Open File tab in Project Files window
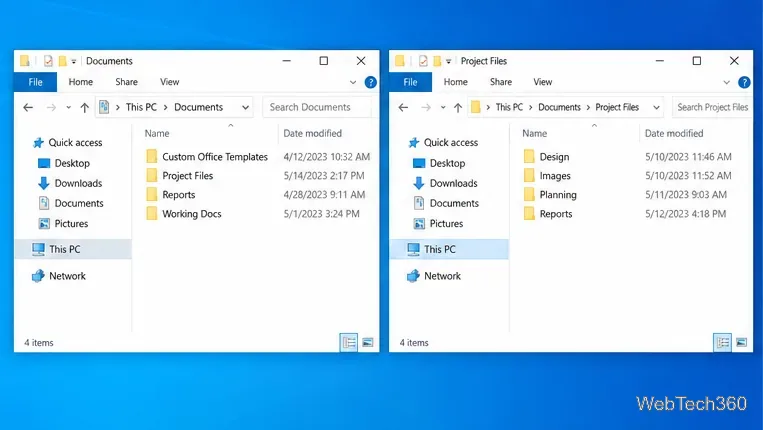Screen dimensions: 763x430 (x=410, y=82)
